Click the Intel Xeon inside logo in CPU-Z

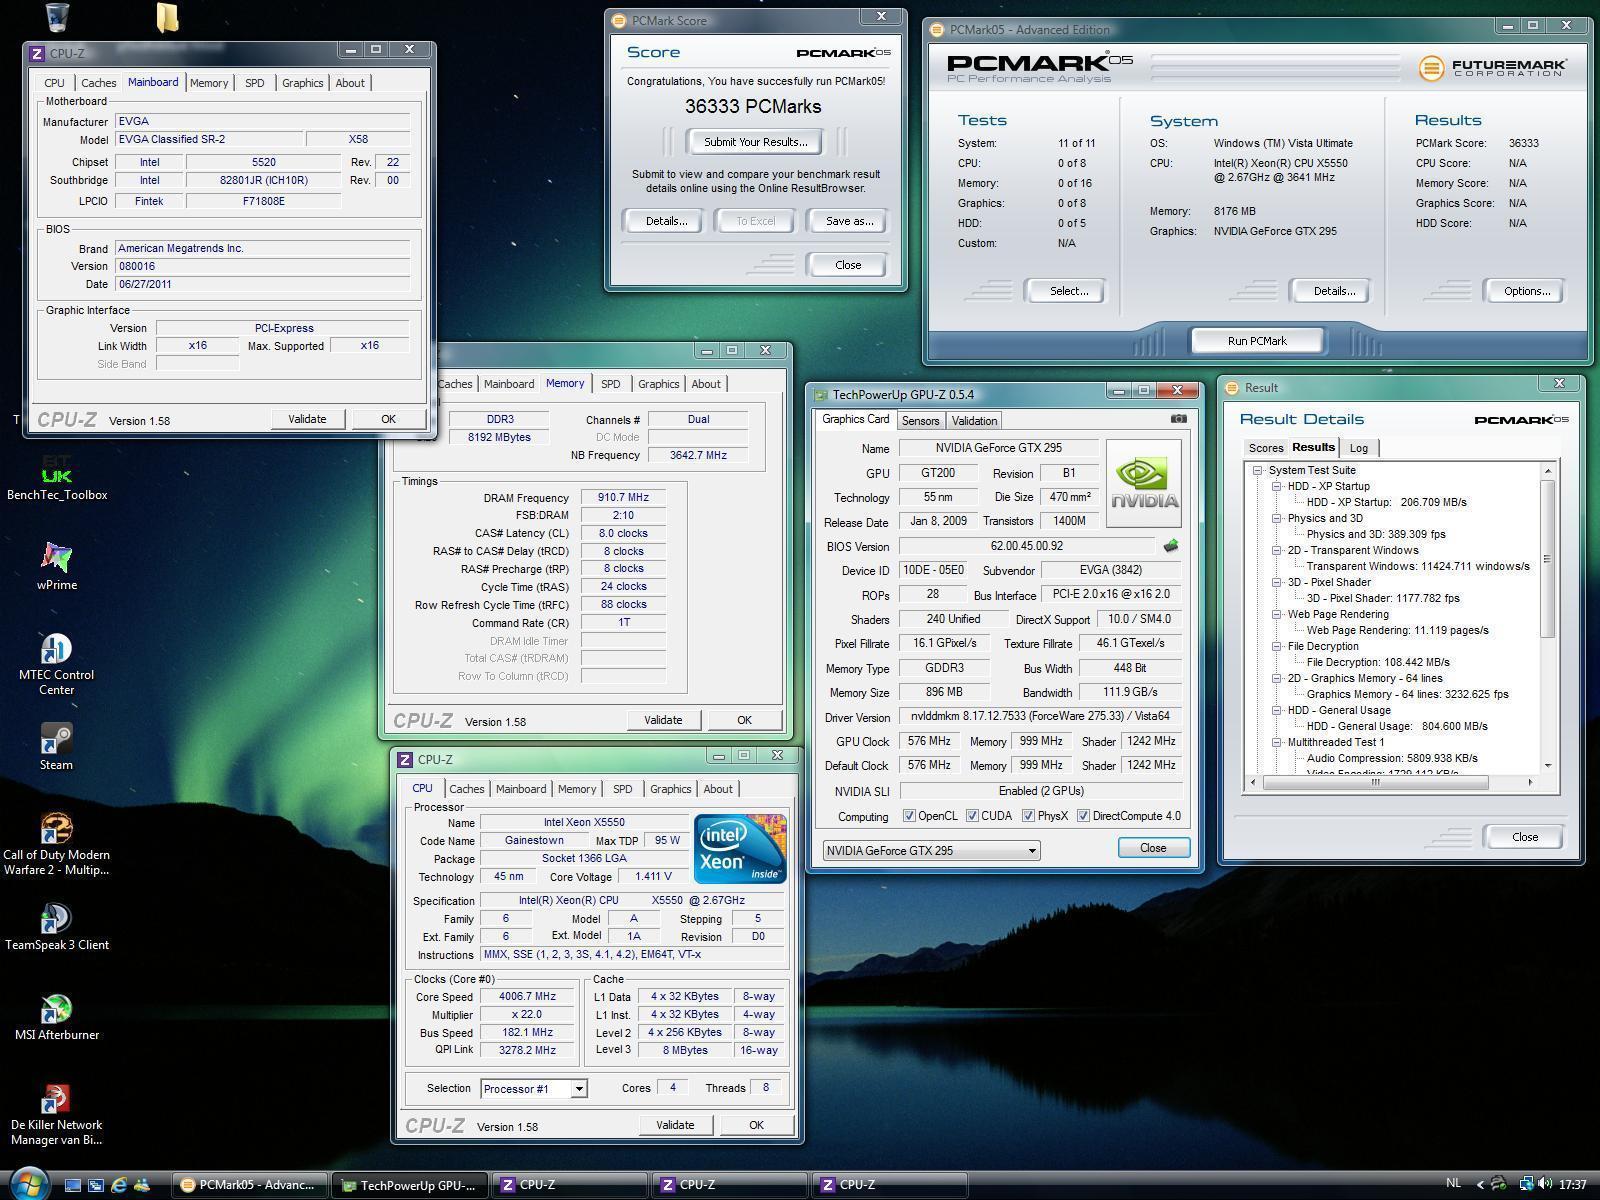740,849
